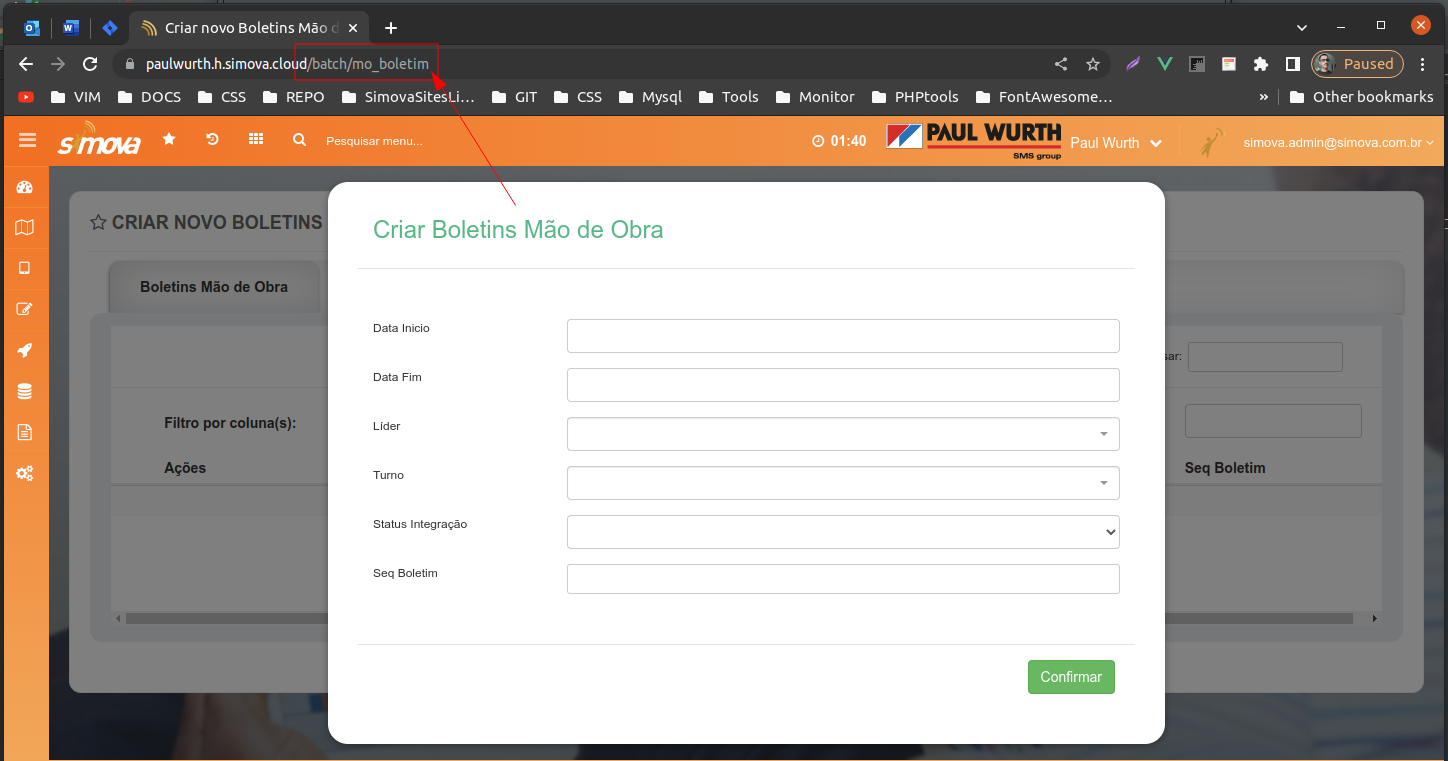1448x761 pixels.
Task: Open the history icon in top bar
Action: click(x=212, y=140)
